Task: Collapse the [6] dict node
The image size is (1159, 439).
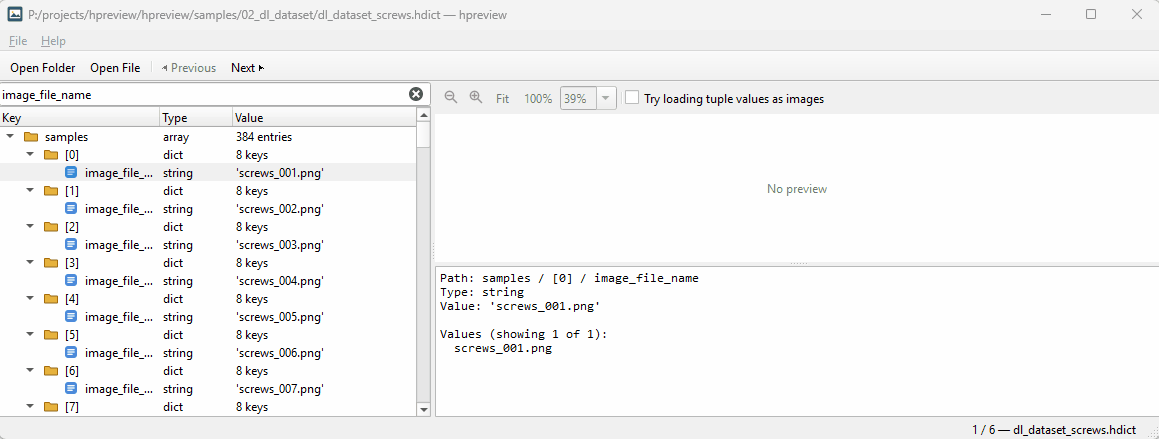Action: [x=30, y=370]
